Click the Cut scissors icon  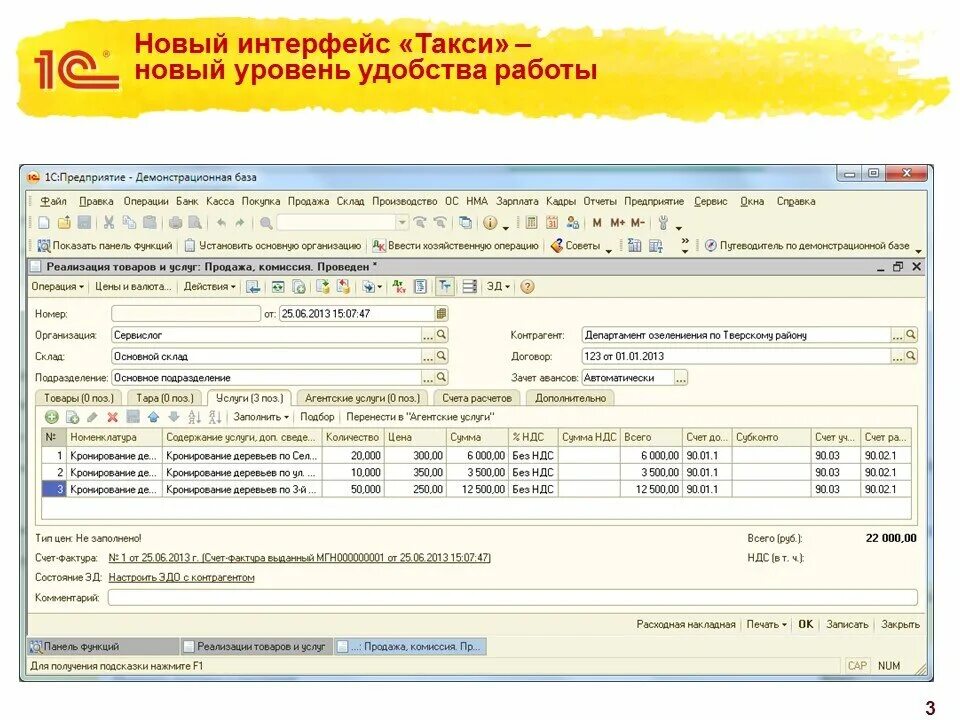tap(109, 223)
